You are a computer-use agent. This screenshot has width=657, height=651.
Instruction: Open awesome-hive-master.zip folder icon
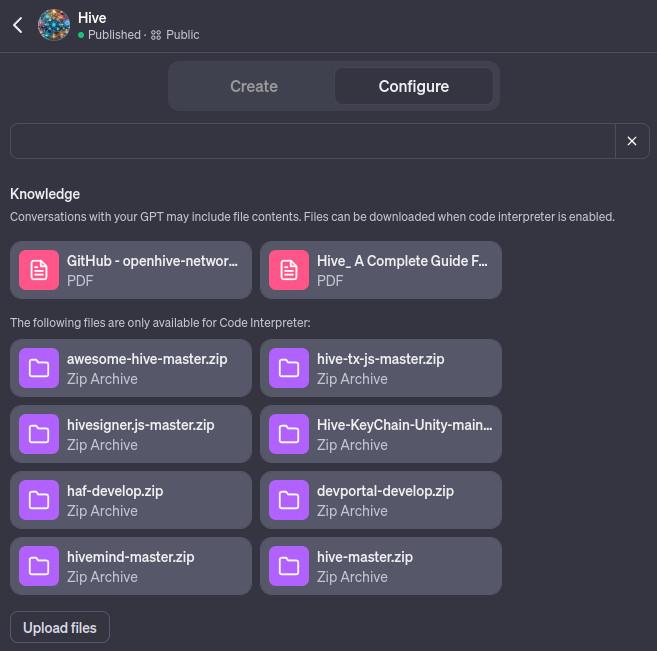[x=39, y=368]
